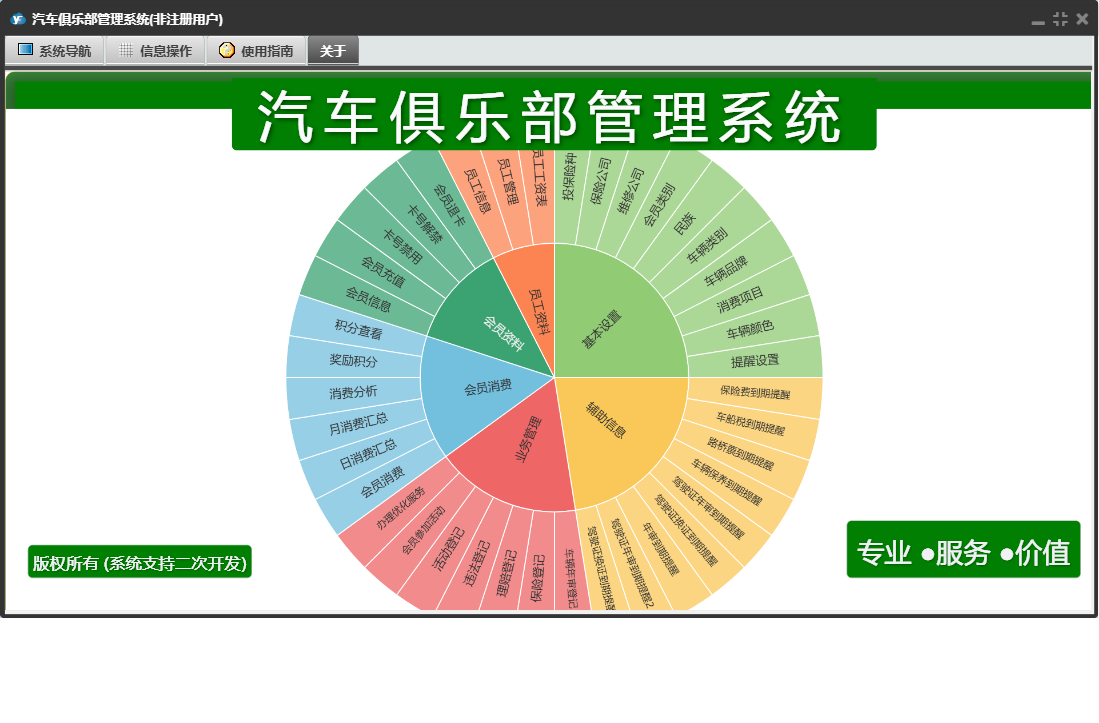1099x723 pixels.
Task: Choose the 车辆年审登记 segment
Action: pos(571,577)
